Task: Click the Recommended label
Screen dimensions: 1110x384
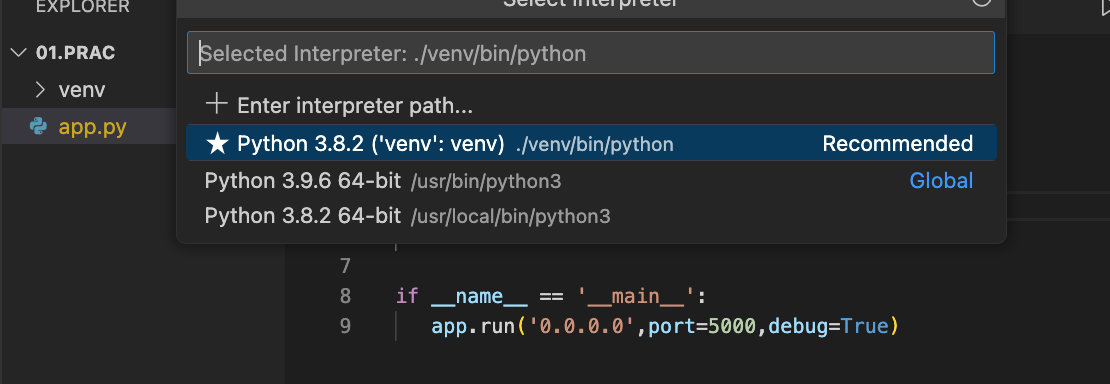Action: (898, 144)
